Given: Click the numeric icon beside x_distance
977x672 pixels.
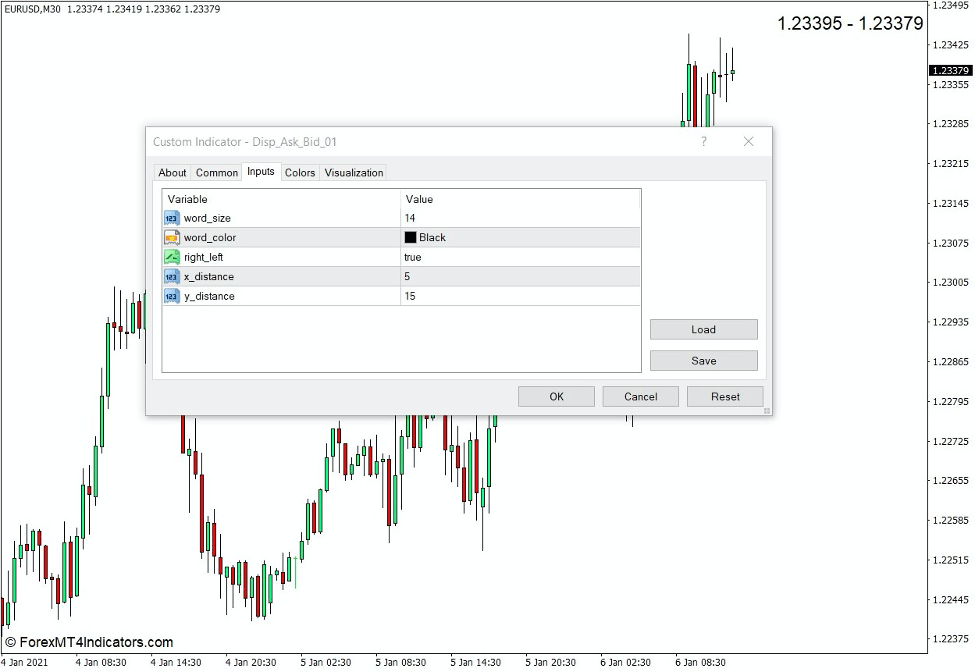Looking at the screenshot, I should 170,276.
